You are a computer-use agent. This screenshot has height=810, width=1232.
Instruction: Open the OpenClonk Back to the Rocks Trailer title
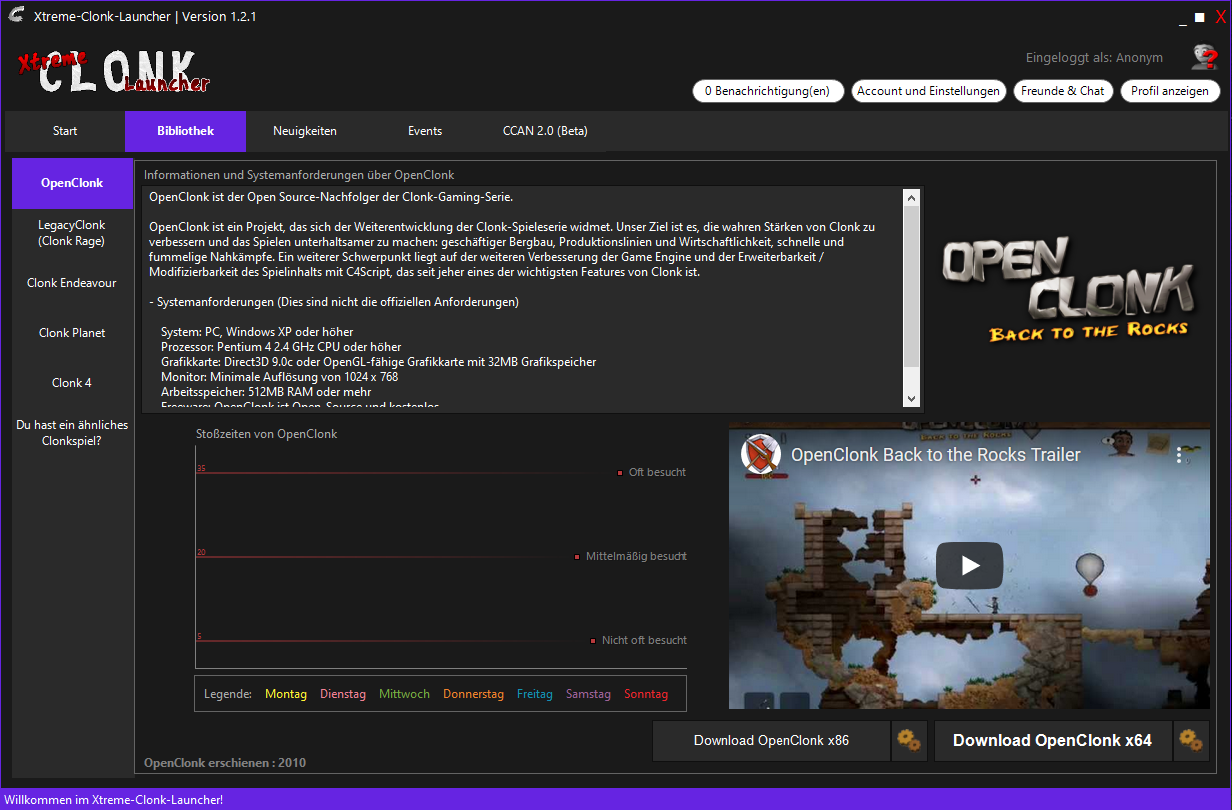[x=936, y=455]
